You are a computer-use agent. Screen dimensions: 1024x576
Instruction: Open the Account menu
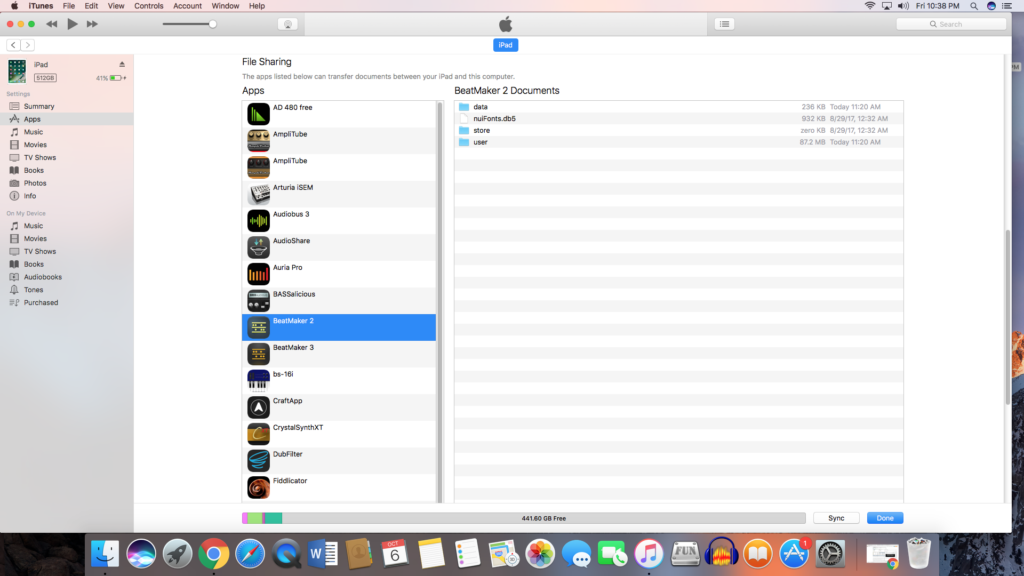tap(187, 6)
